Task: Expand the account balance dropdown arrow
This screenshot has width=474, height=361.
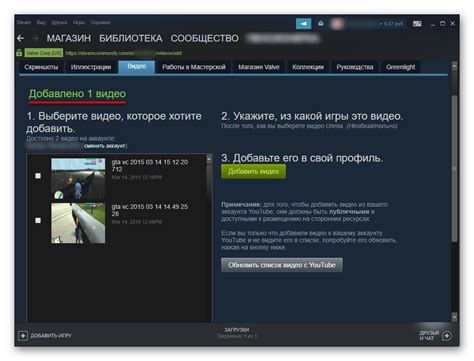Action: (x=381, y=24)
